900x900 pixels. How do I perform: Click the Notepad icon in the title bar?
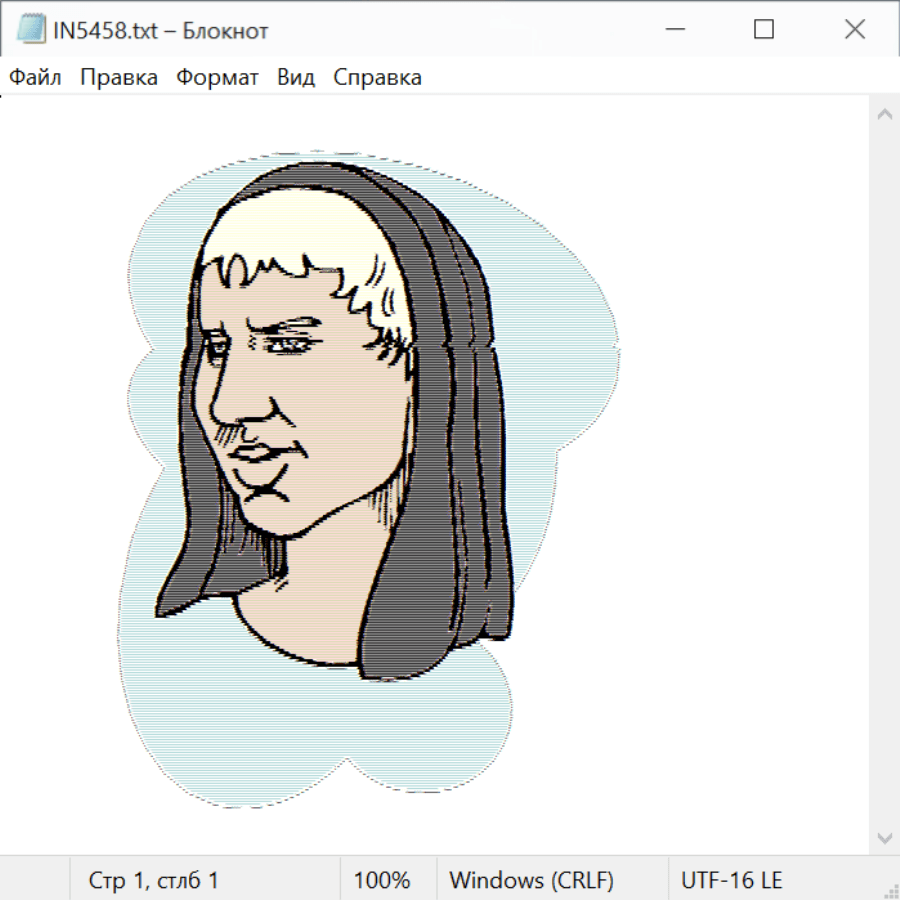tap(31, 30)
